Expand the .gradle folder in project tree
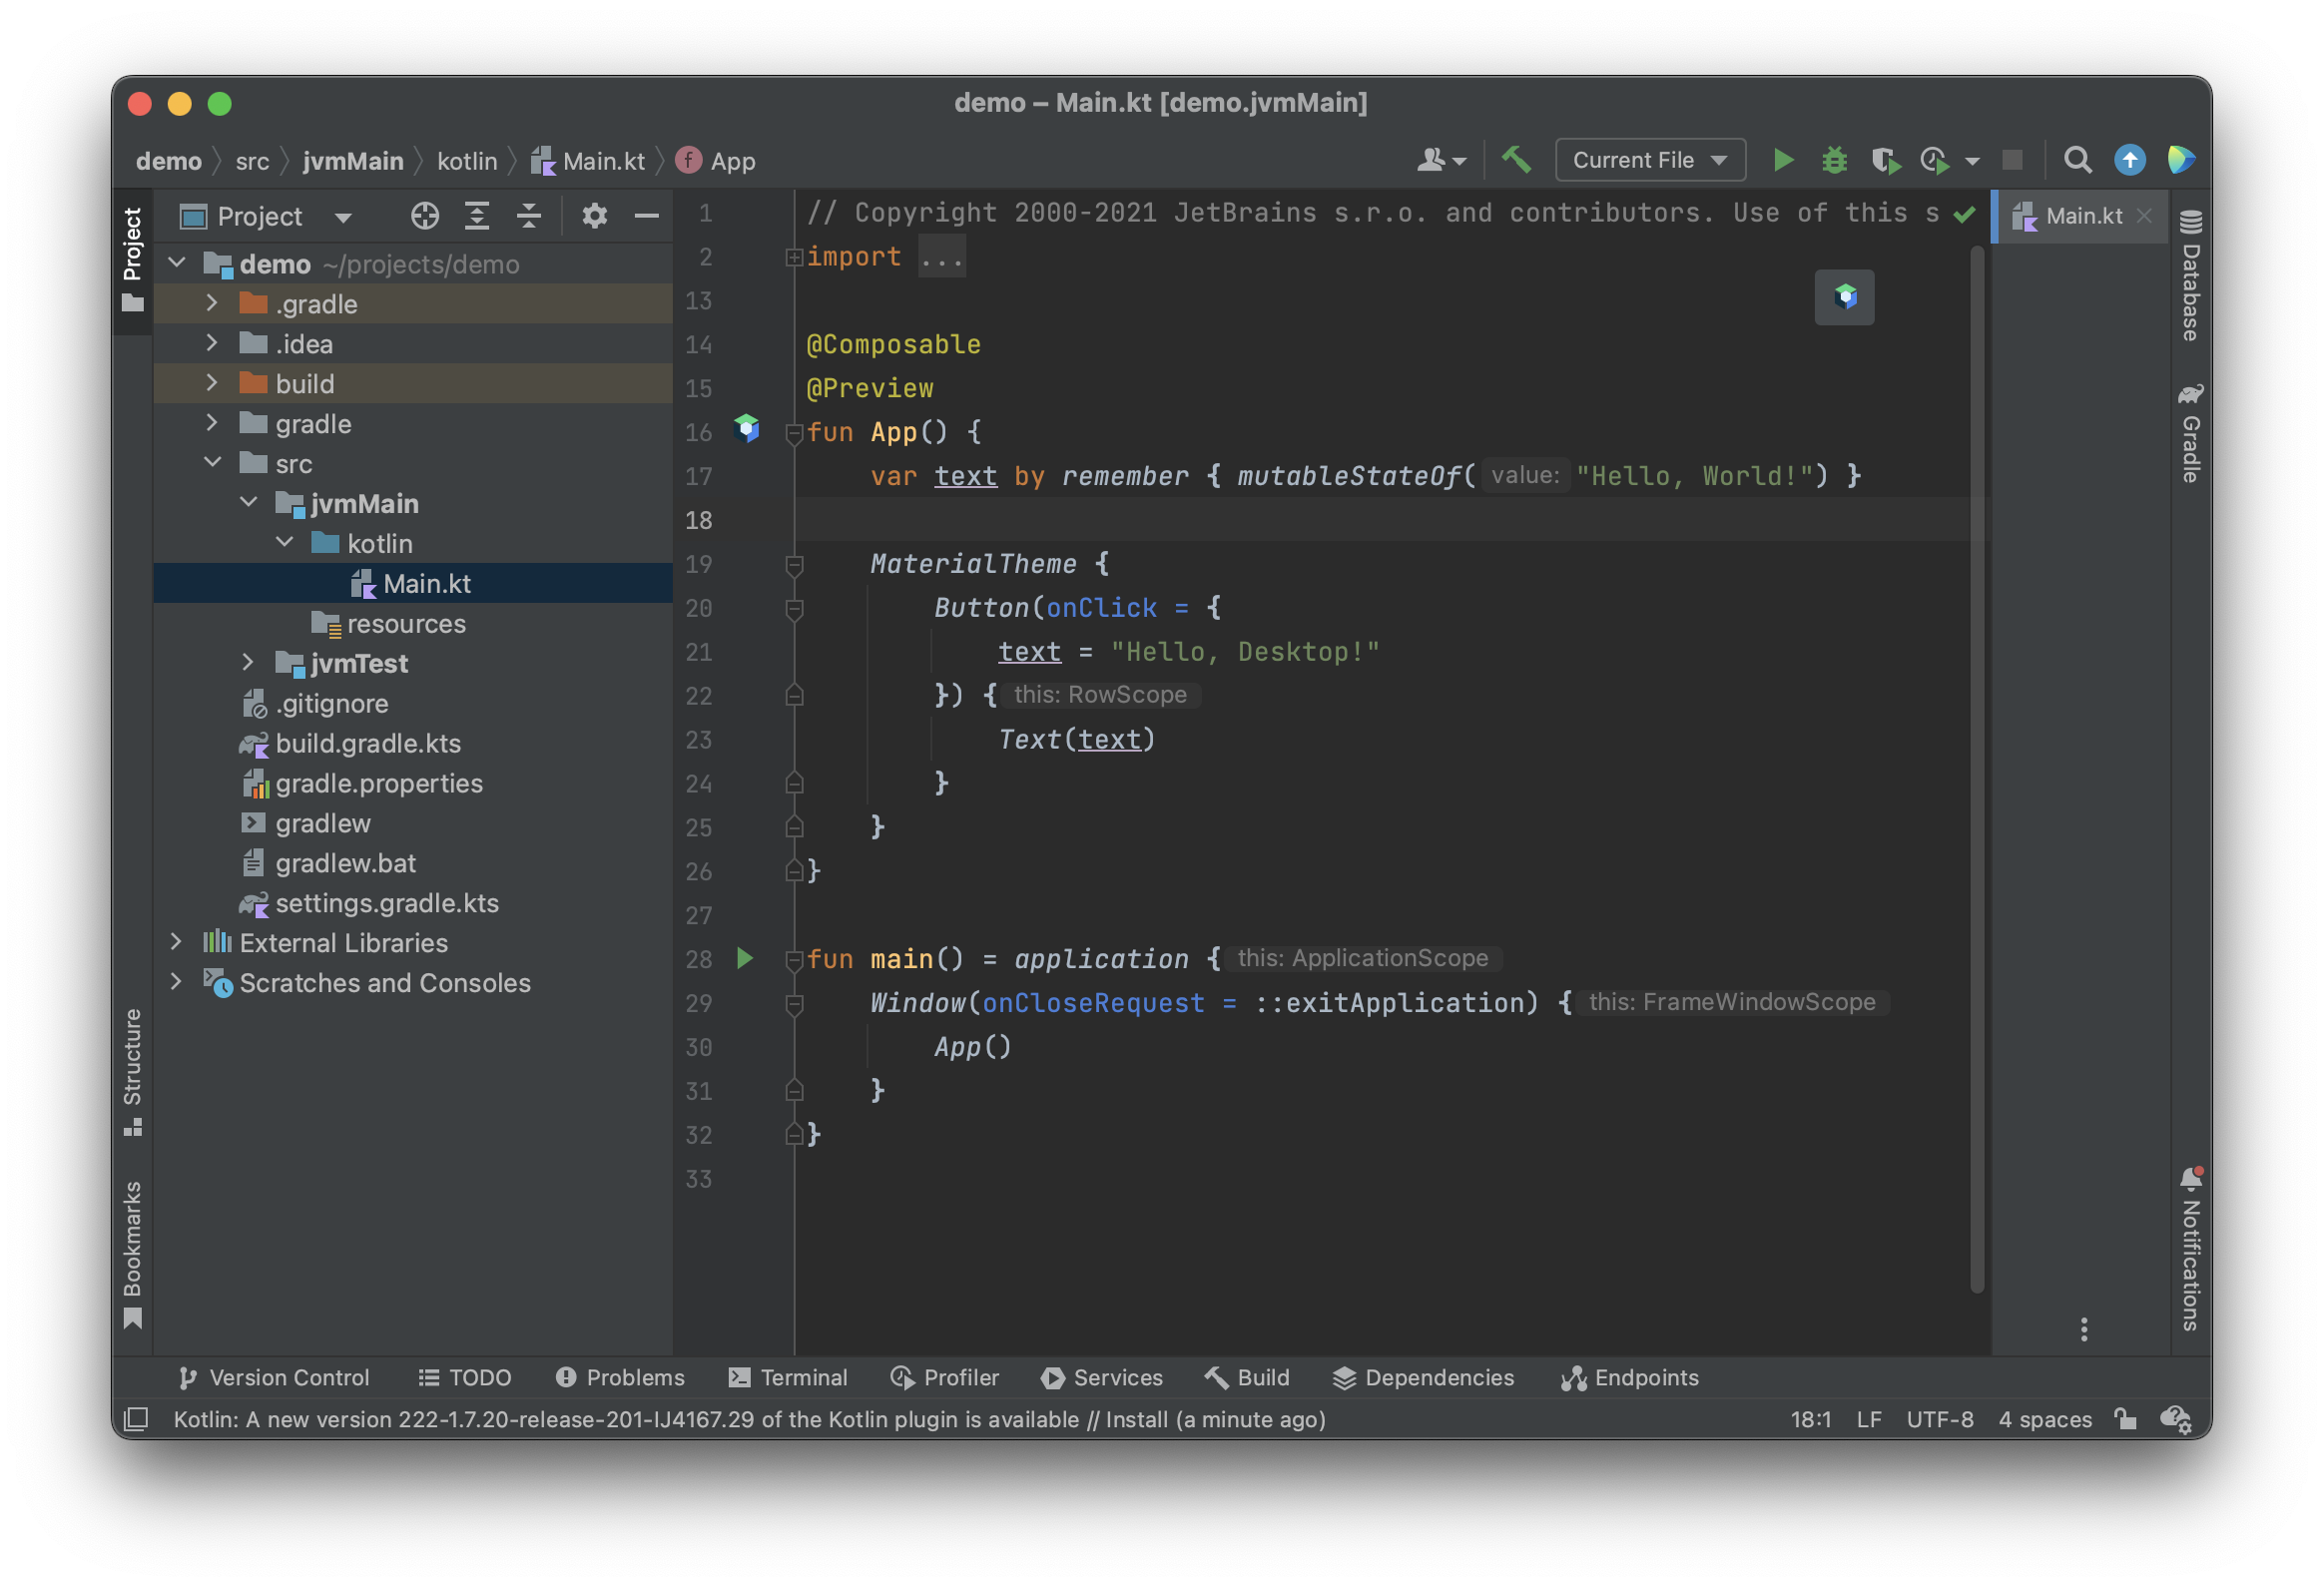This screenshot has width=2324, height=1587. point(212,303)
